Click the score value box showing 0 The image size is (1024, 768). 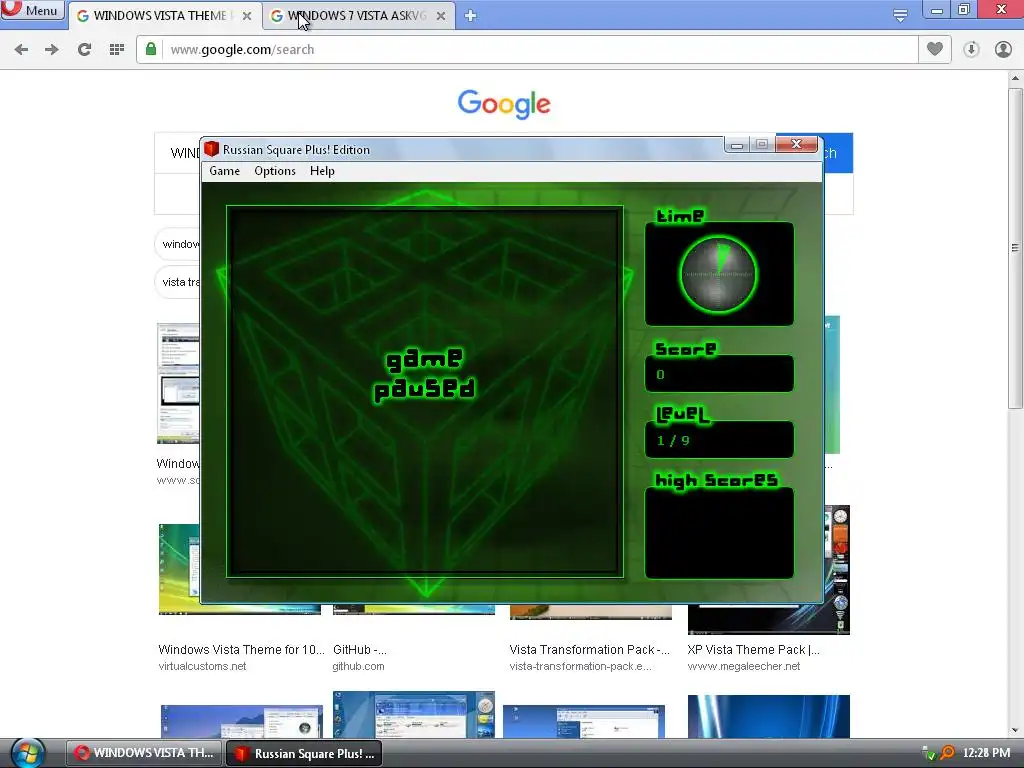[719, 374]
